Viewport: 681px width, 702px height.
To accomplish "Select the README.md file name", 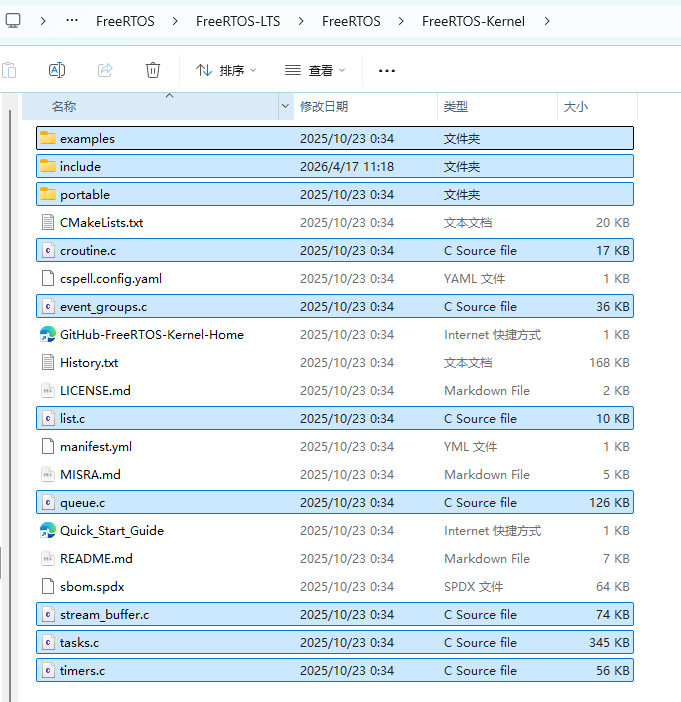I will pyautogui.click(x=96, y=558).
